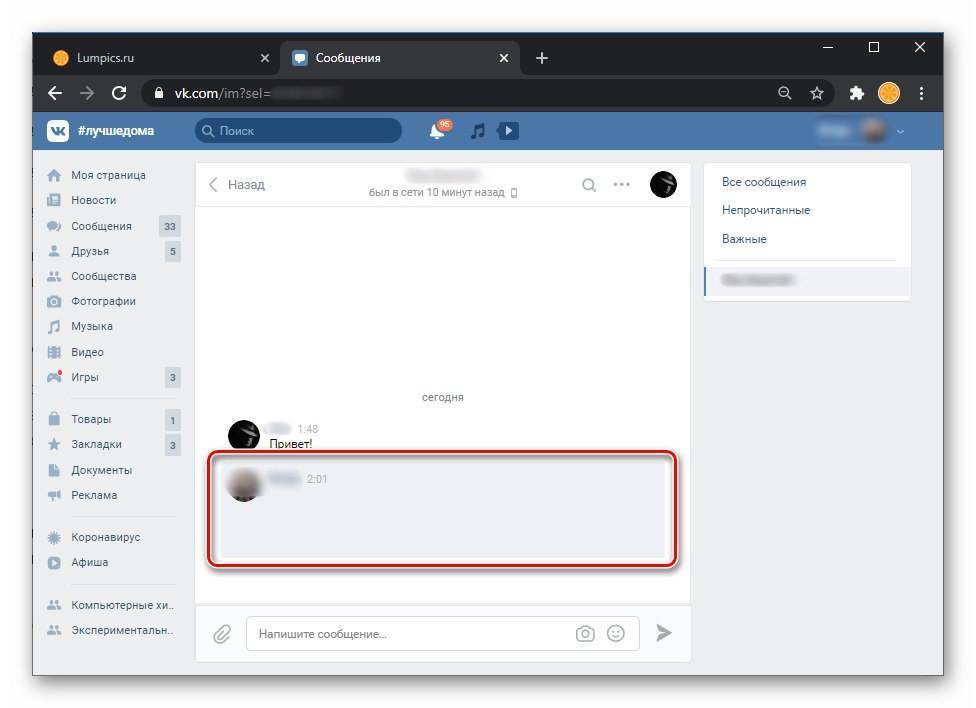The height and width of the screenshot is (708, 976).
Task: Open the notifications bell icon
Action: [438, 131]
